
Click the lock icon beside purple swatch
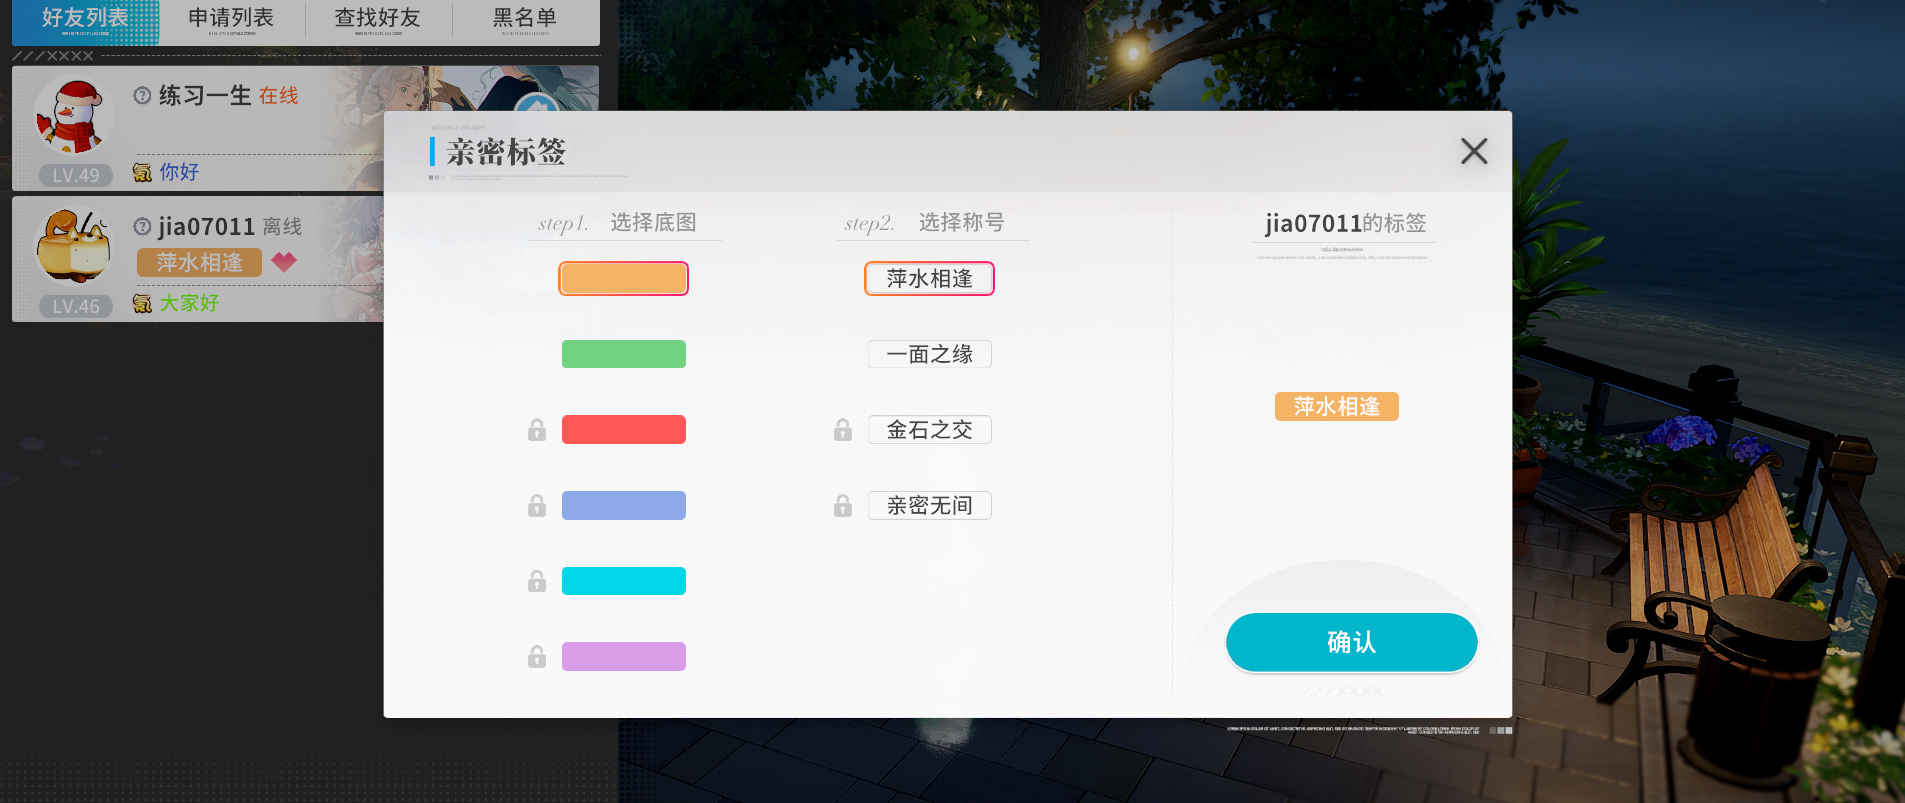click(x=537, y=657)
